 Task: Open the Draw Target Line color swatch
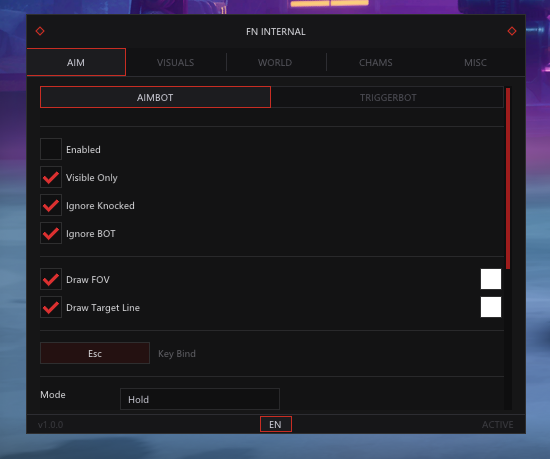pyautogui.click(x=491, y=307)
